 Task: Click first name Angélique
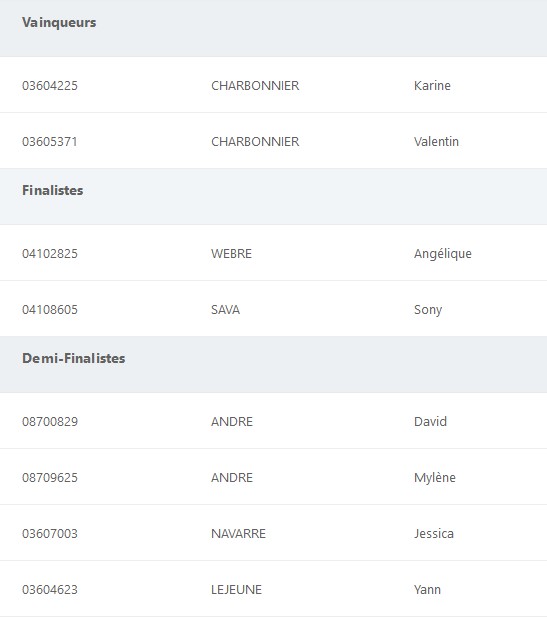pos(443,254)
